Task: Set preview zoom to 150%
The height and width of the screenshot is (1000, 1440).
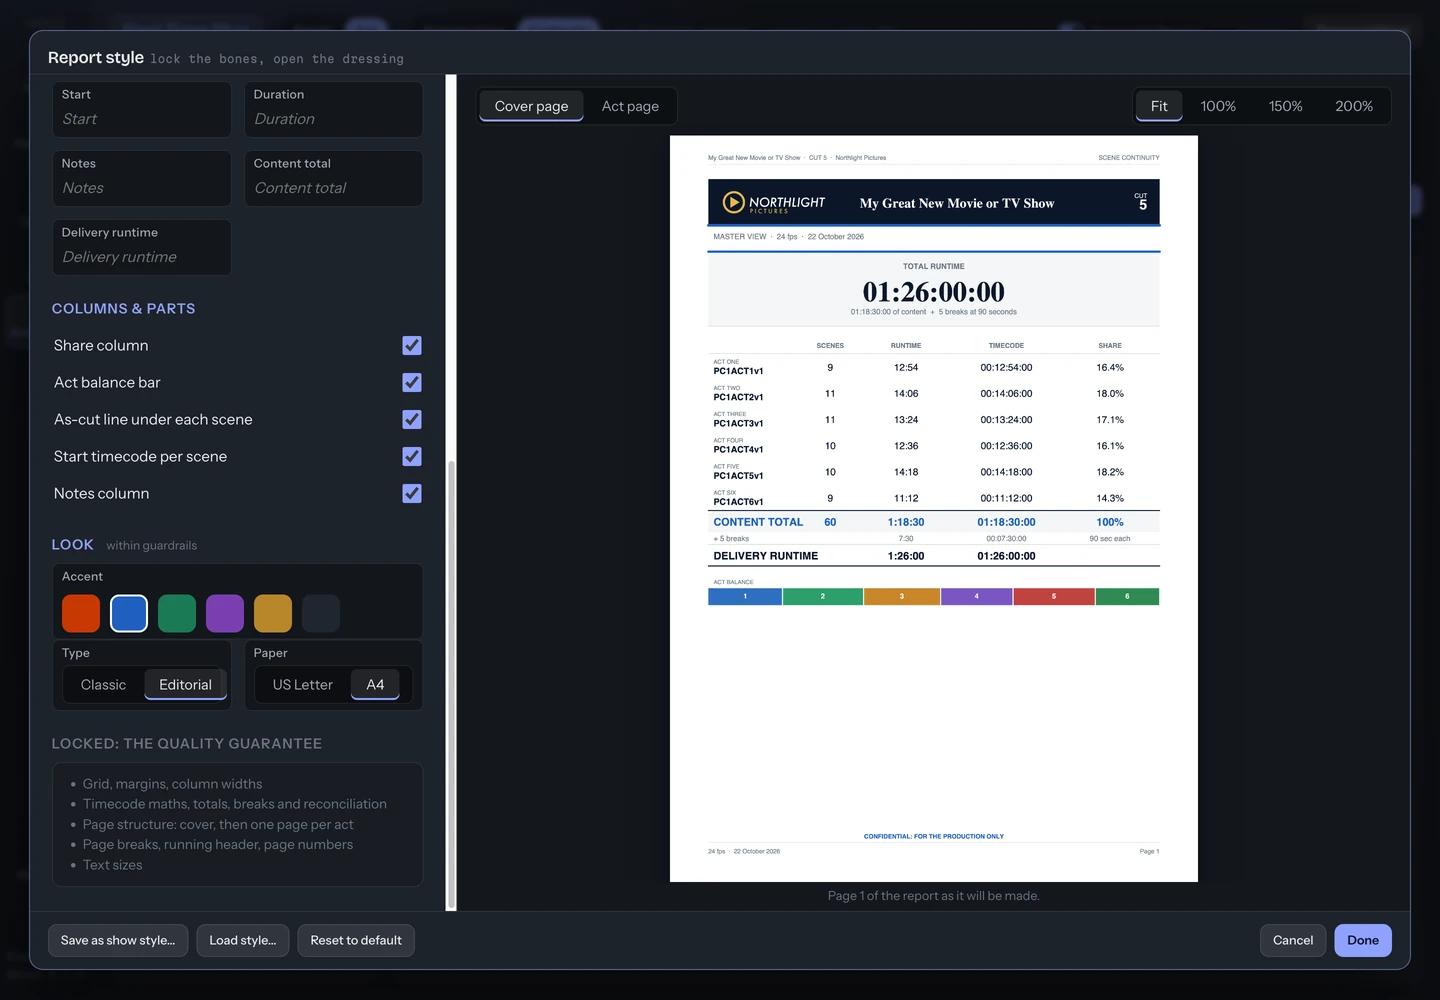Action: [x=1286, y=106]
